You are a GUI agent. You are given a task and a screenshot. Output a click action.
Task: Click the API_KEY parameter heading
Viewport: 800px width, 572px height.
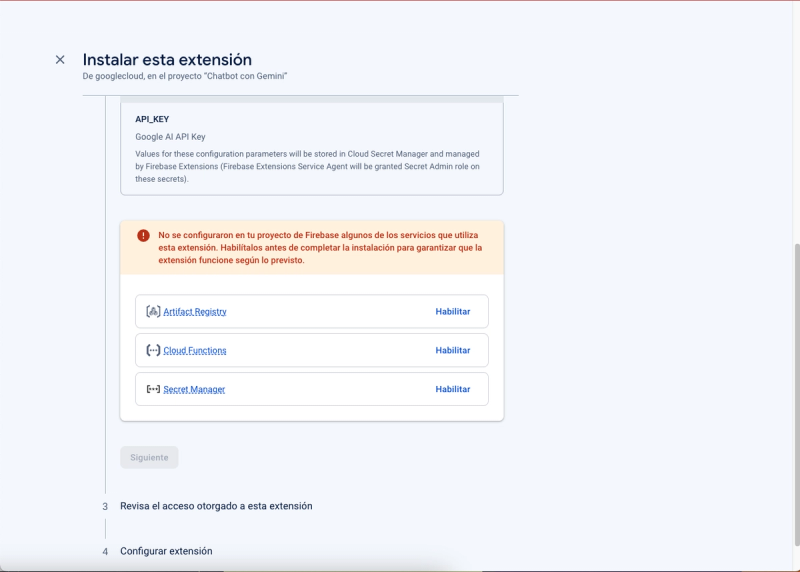(x=152, y=119)
